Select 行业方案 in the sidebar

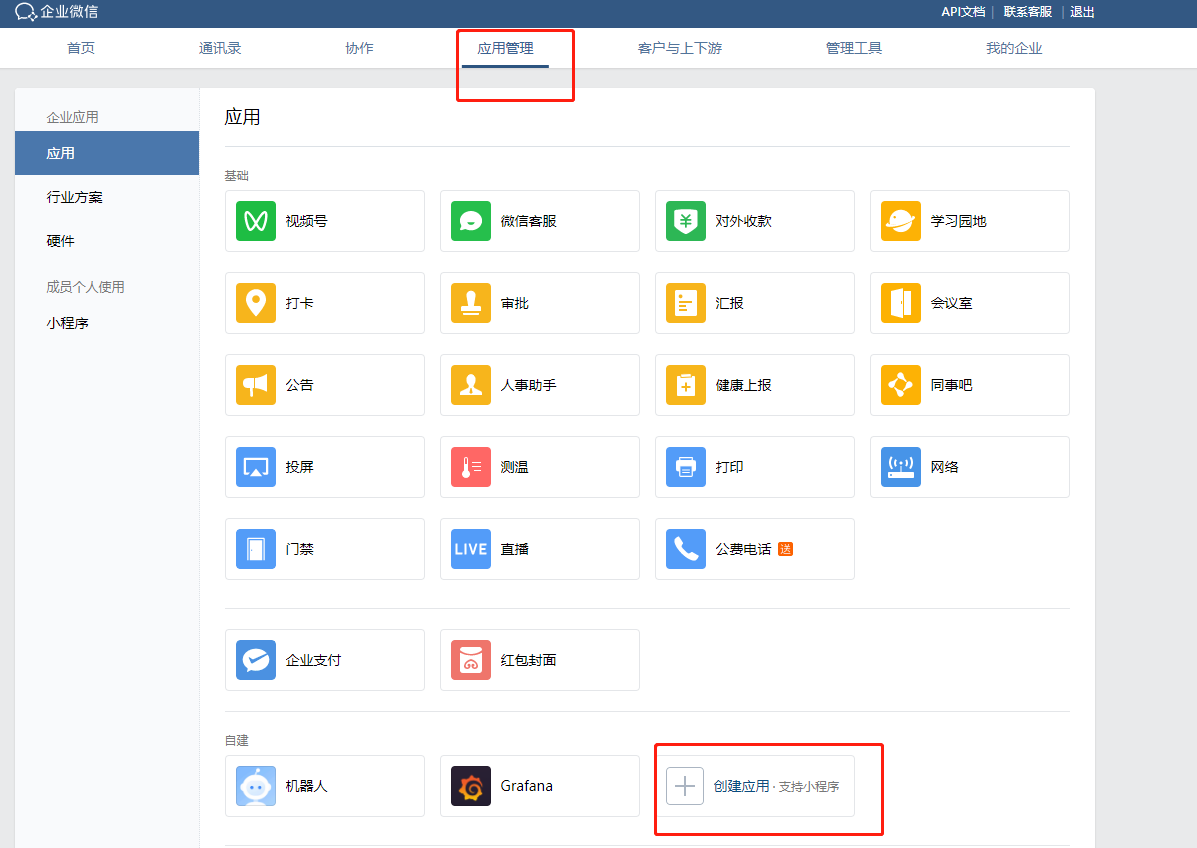(x=75, y=197)
